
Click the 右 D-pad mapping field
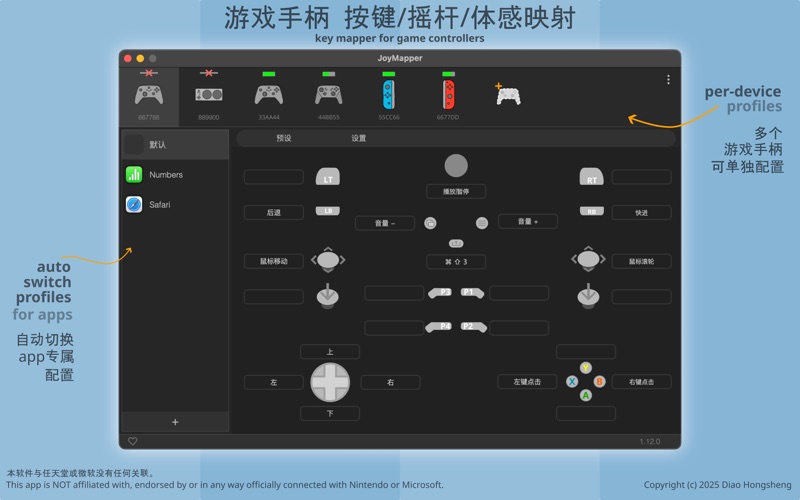click(x=390, y=382)
